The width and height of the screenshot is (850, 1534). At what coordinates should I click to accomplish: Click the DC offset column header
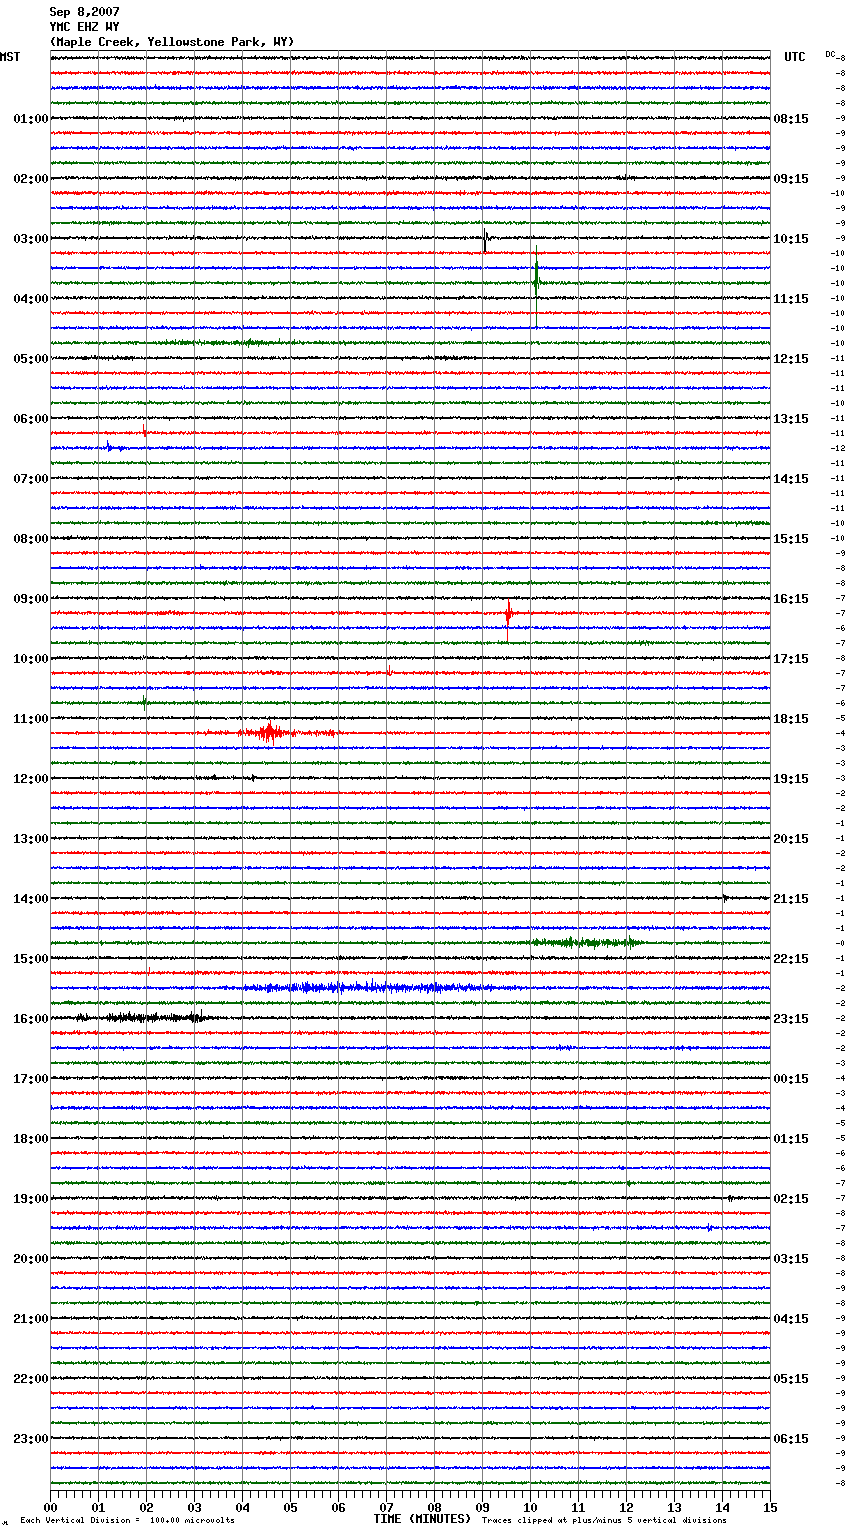(x=830, y=54)
